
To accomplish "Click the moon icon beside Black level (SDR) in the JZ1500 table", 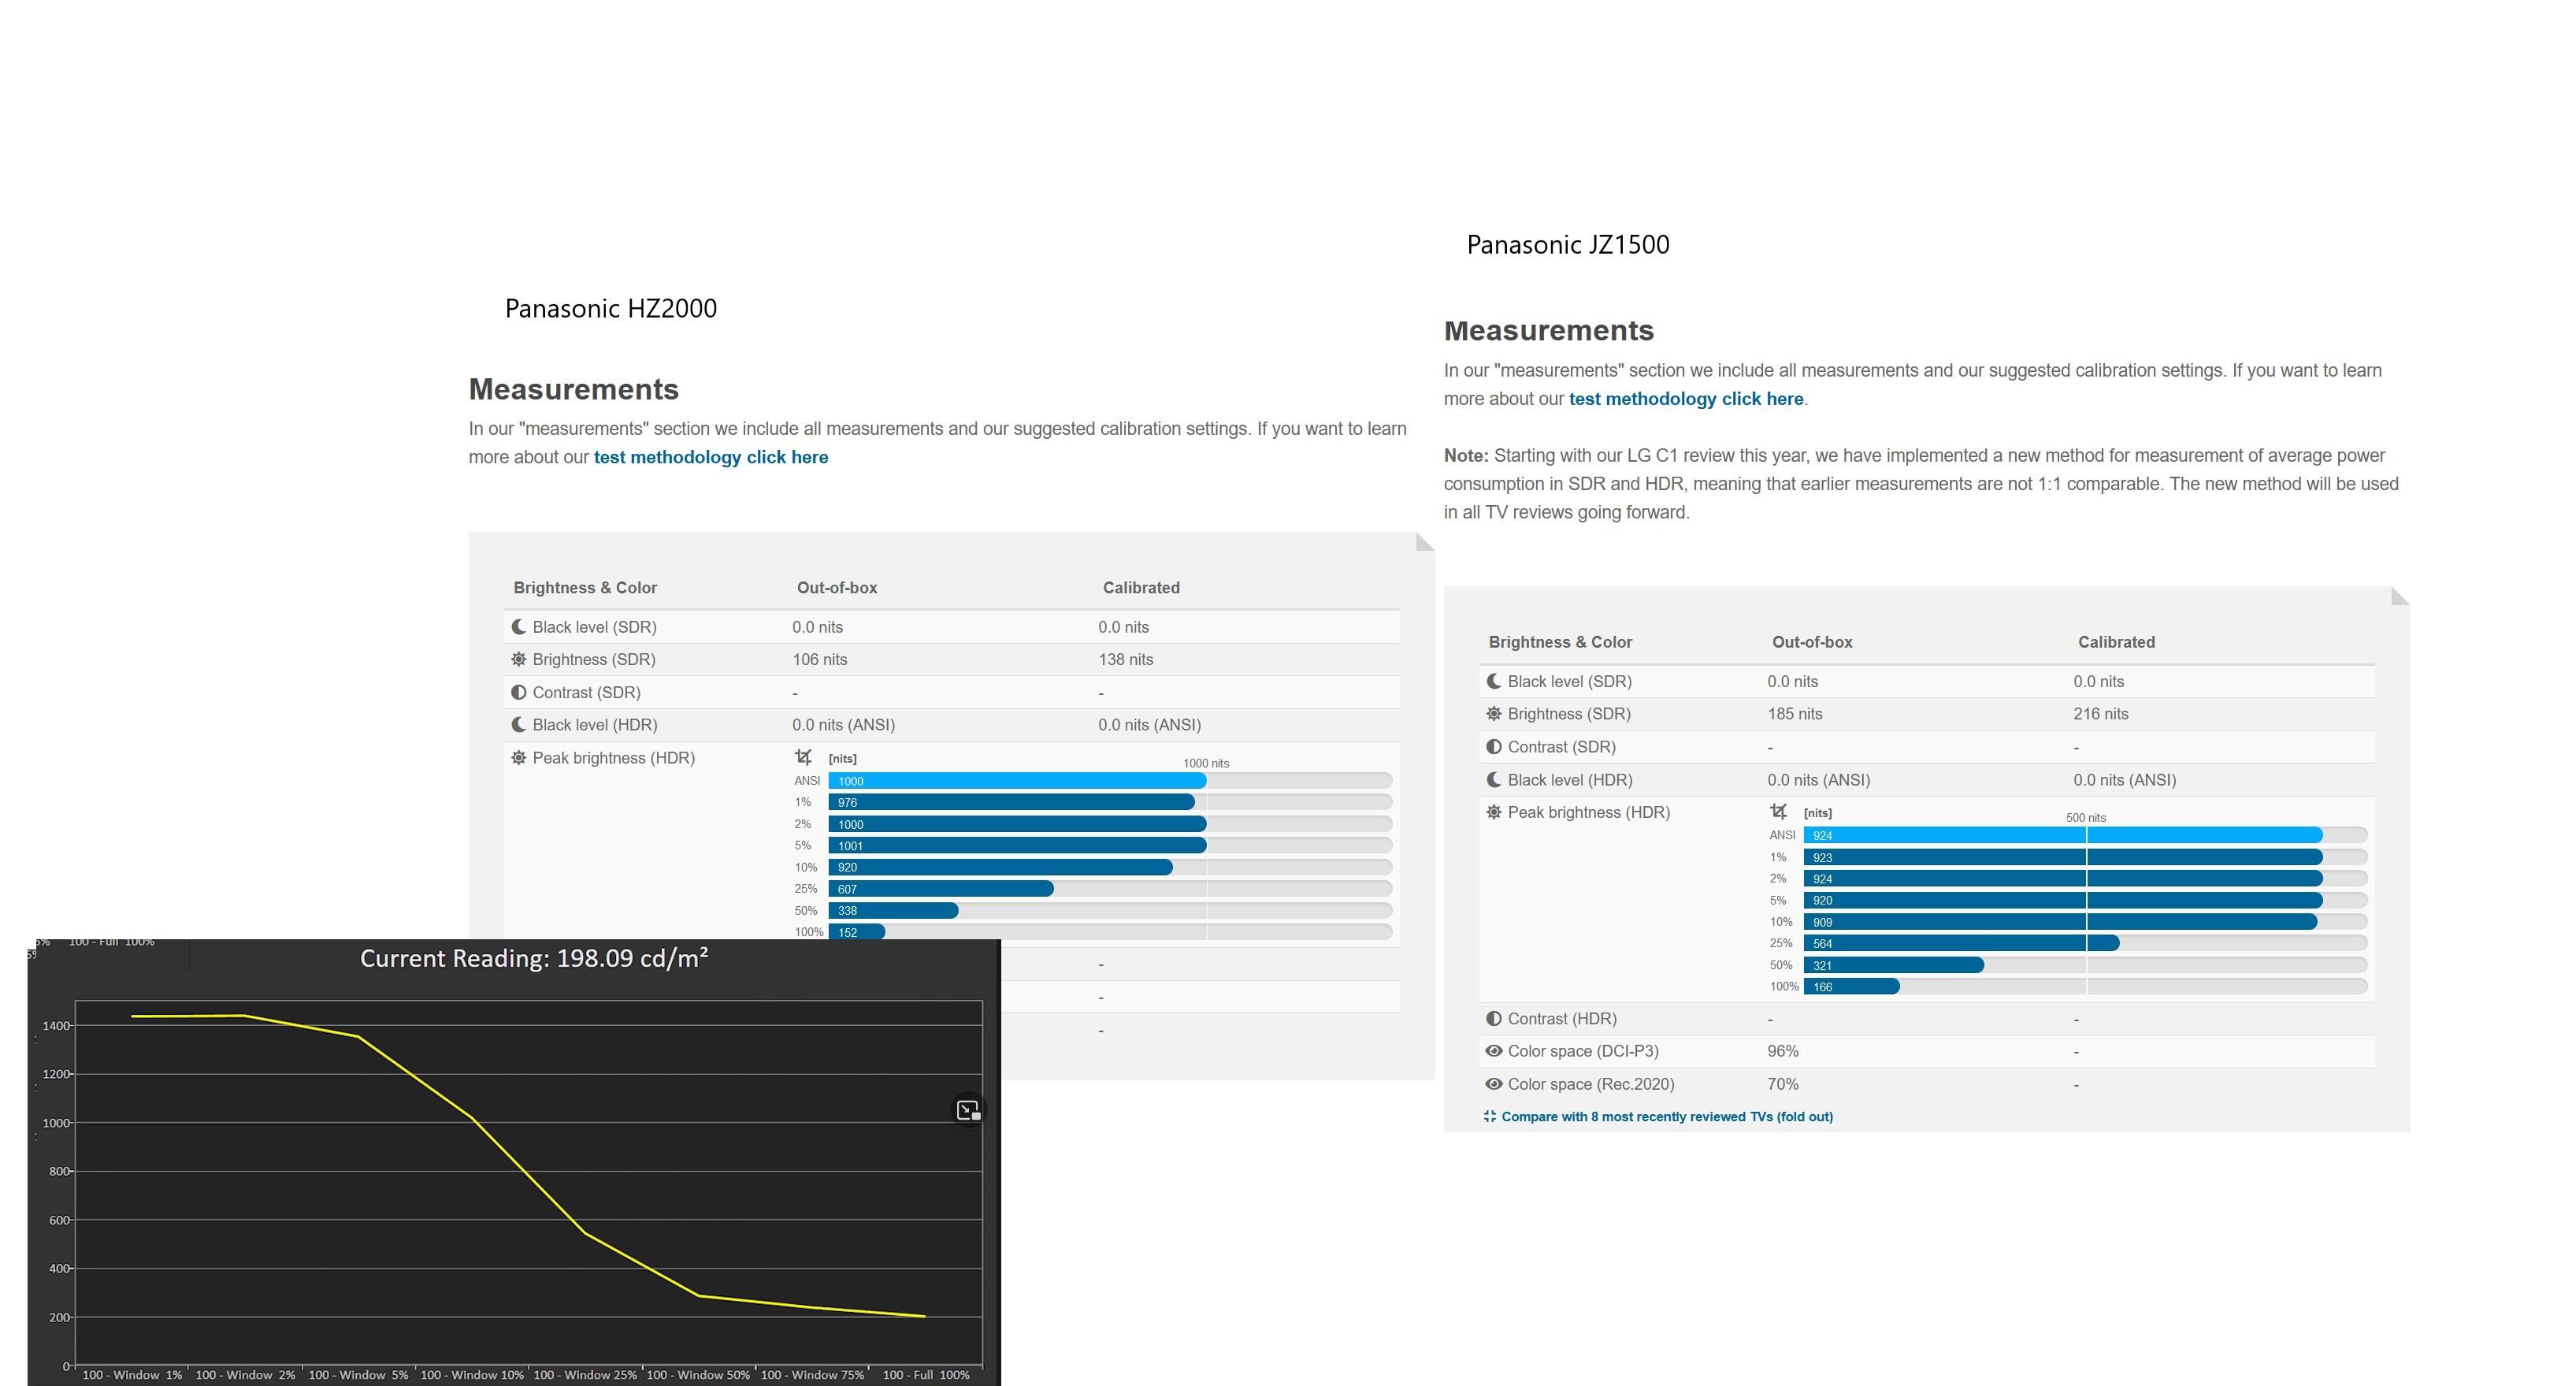I will click(x=1493, y=681).
